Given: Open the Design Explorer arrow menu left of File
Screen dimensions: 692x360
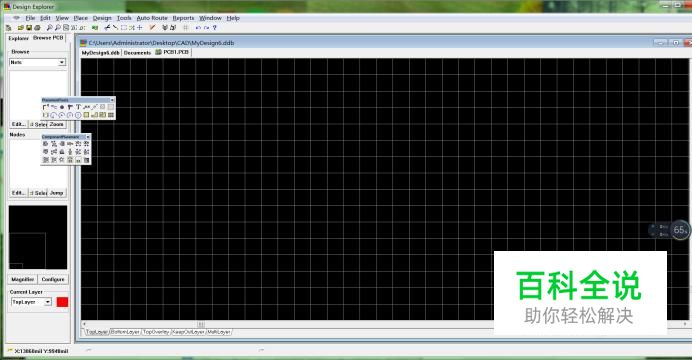Looking at the screenshot, I should 16,18.
